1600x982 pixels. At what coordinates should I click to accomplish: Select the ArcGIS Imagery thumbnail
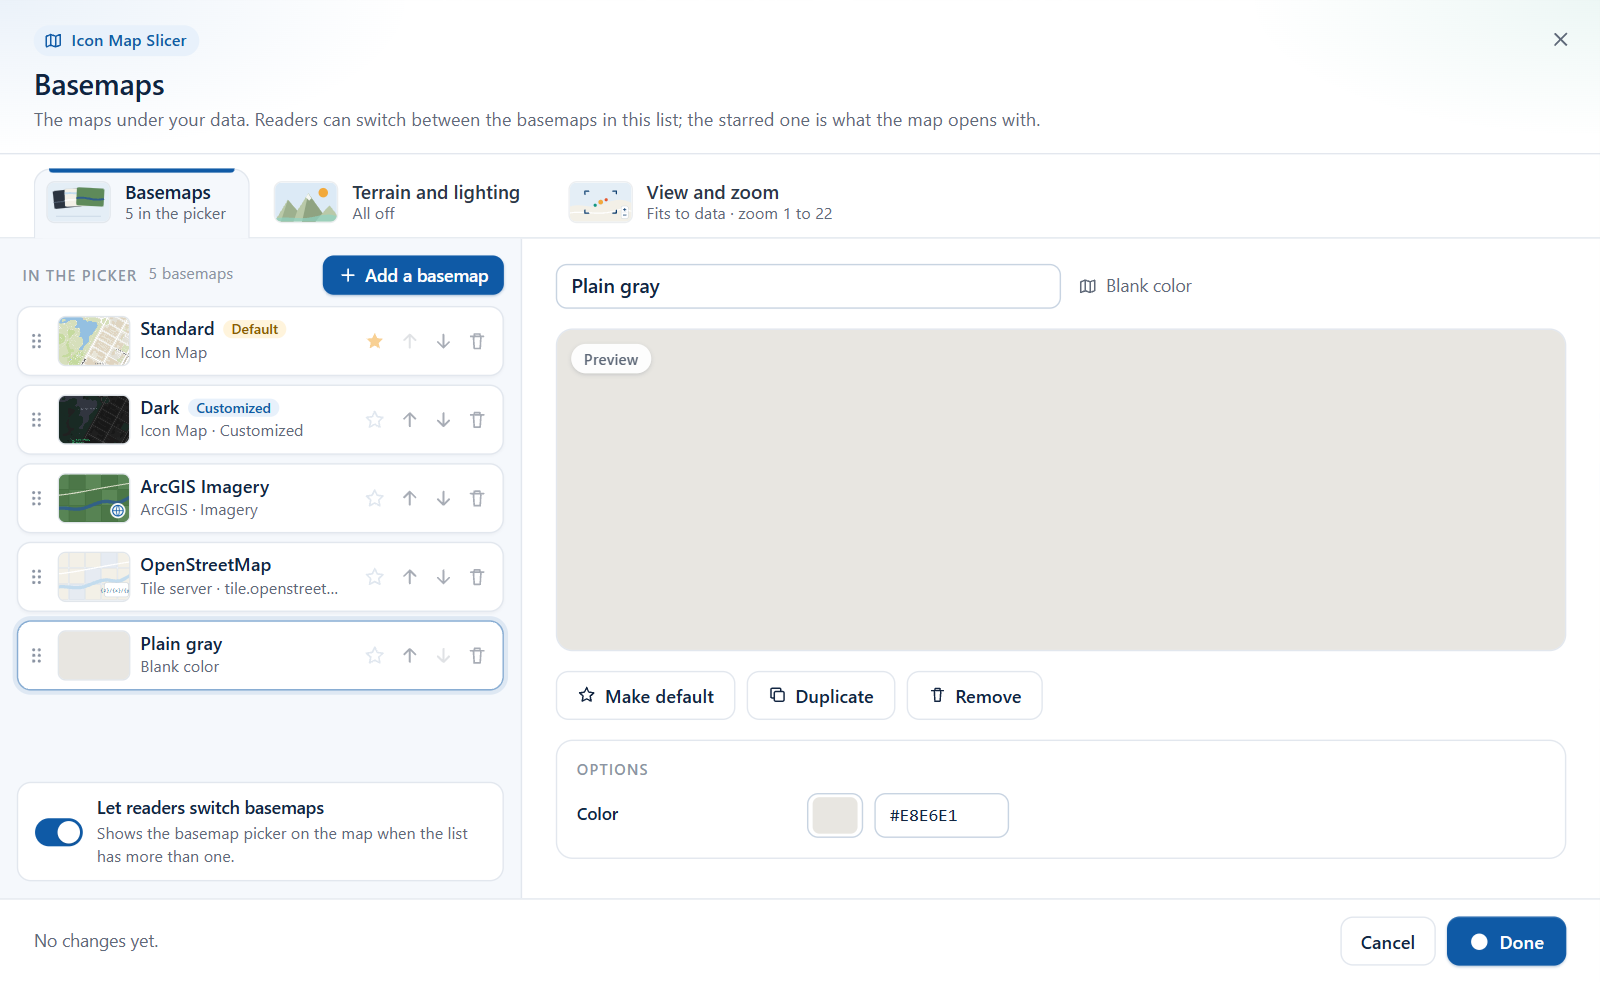pos(94,498)
